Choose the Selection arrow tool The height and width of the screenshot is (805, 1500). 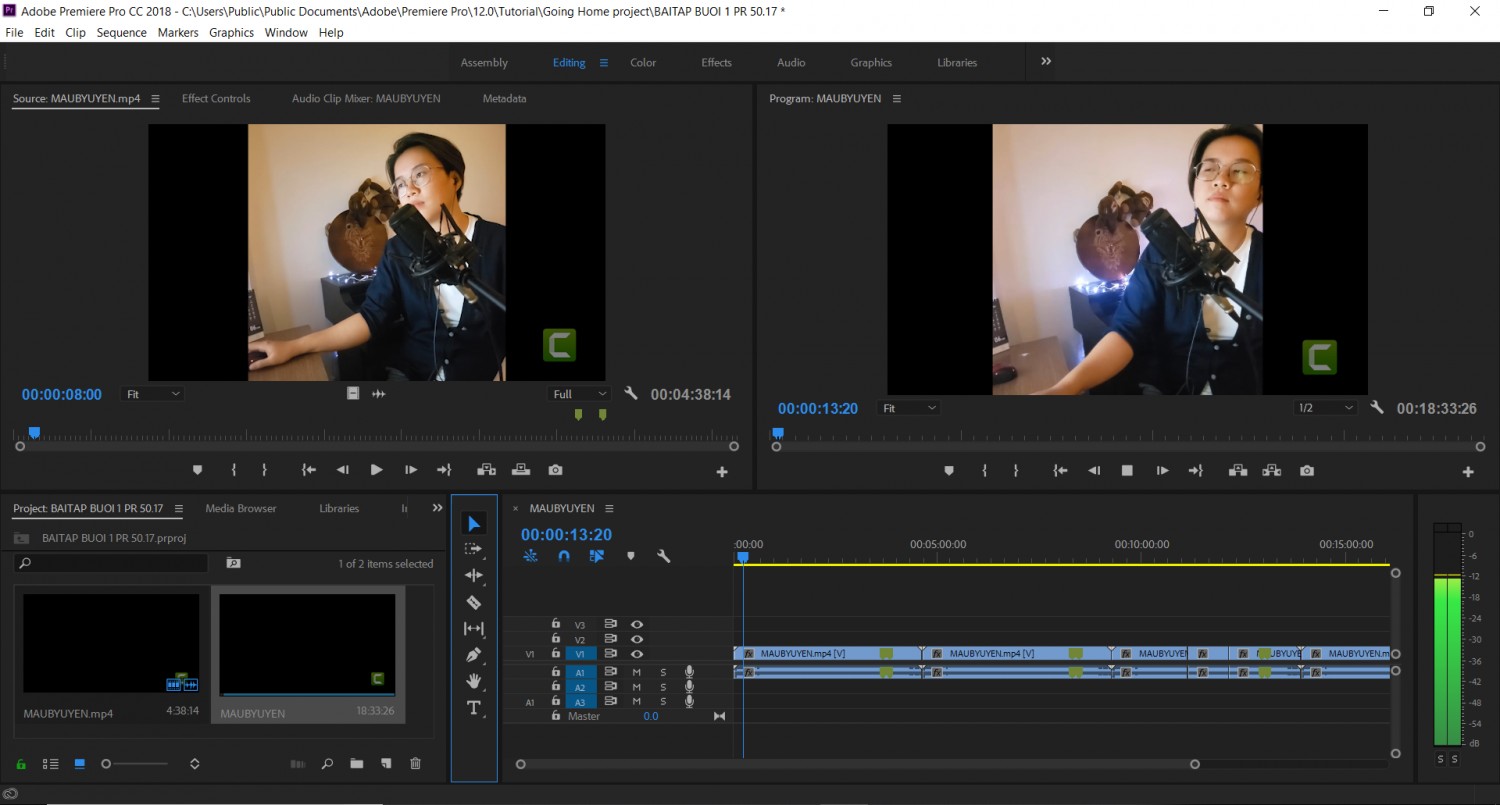pyautogui.click(x=474, y=524)
